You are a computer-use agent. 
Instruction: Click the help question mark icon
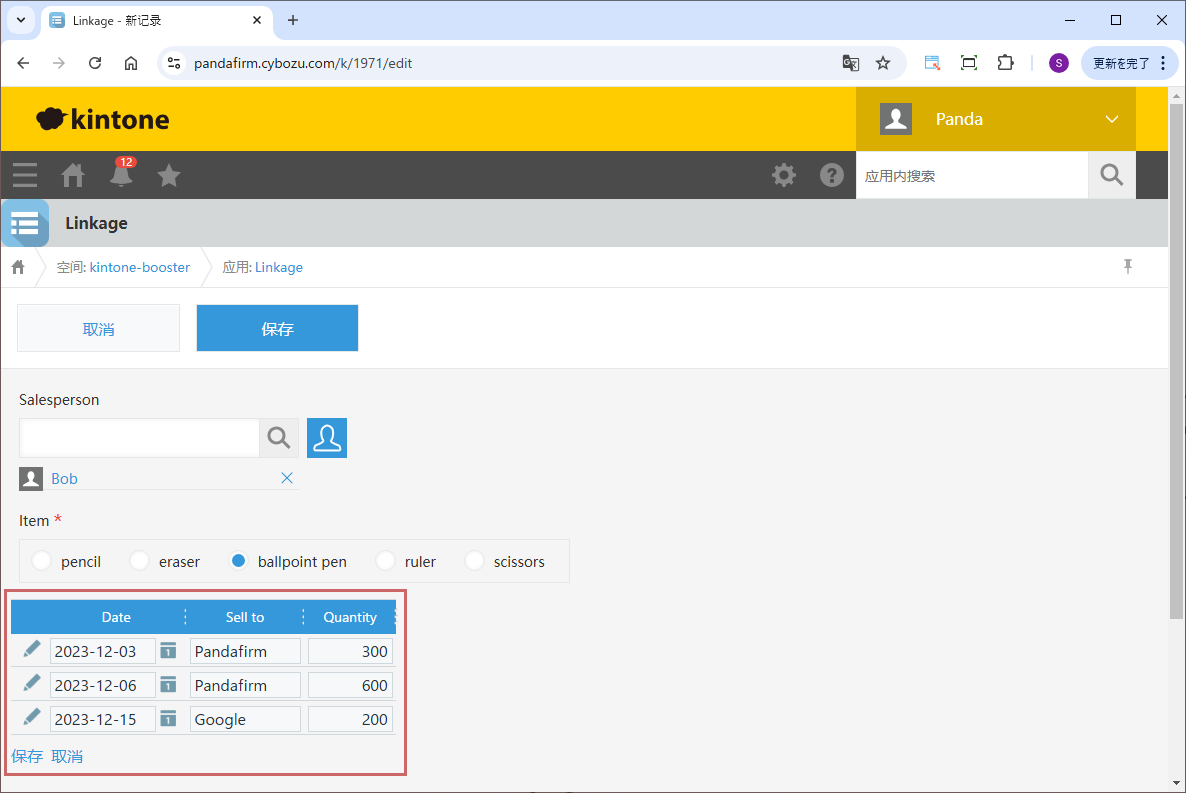point(831,175)
